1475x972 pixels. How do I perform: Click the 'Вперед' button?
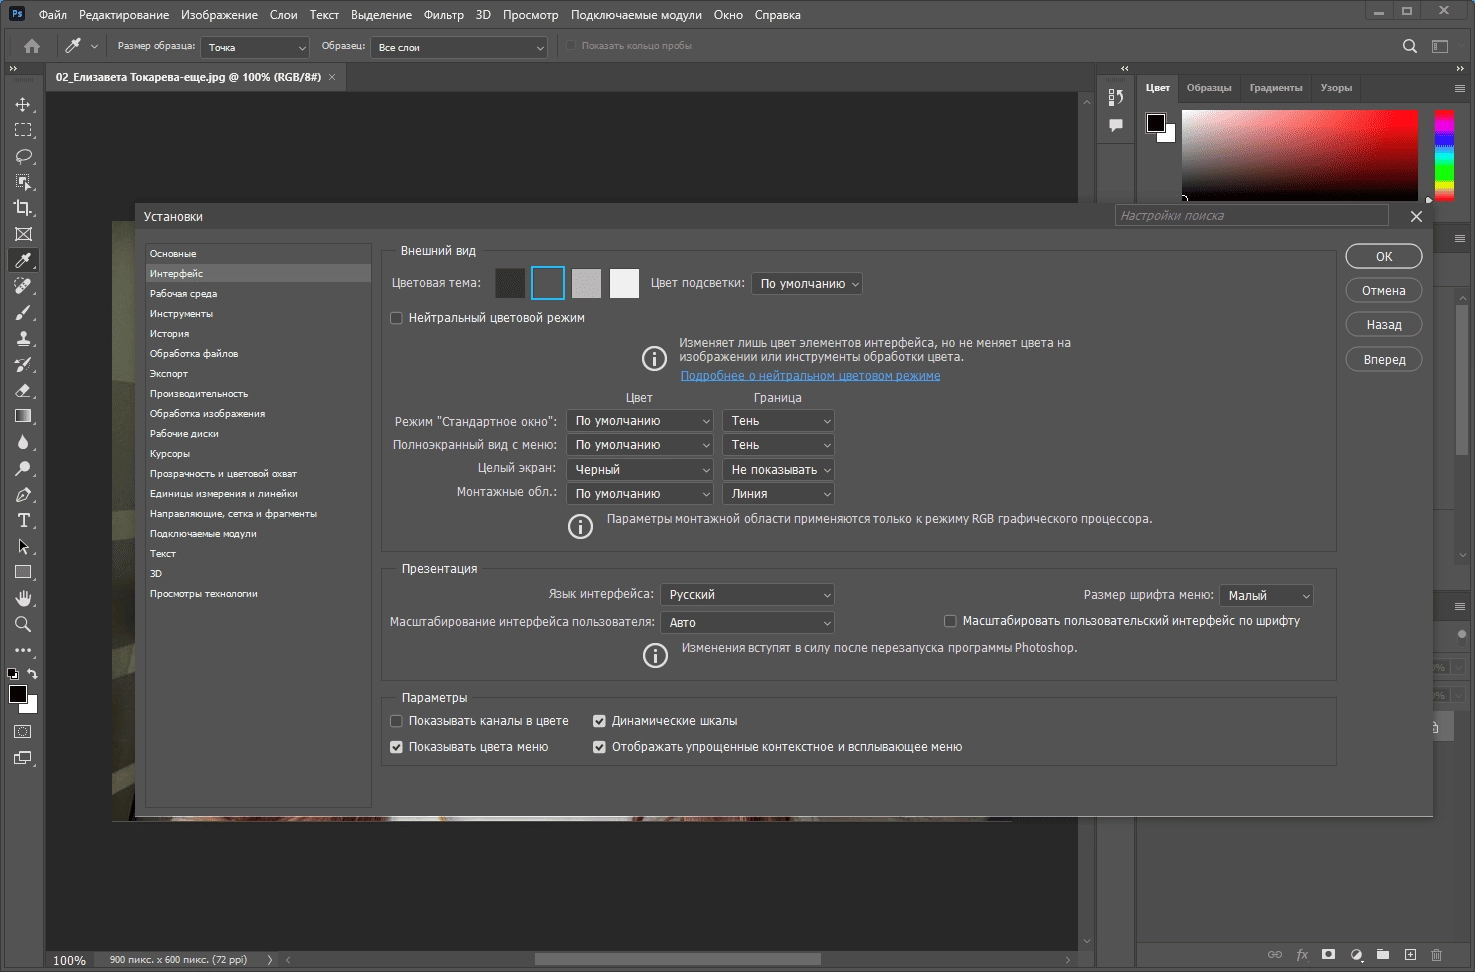[x=1384, y=360]
